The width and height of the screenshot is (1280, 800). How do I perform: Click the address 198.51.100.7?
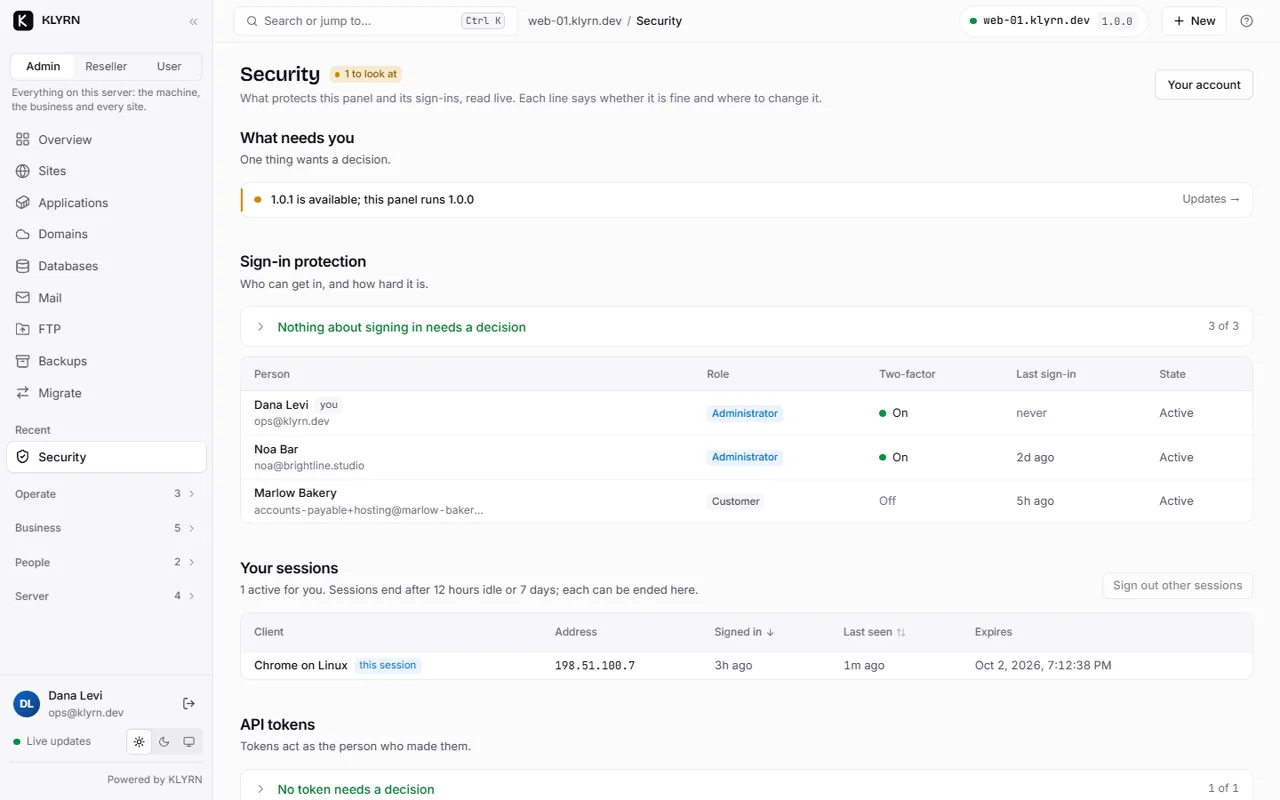click(595, 665)
